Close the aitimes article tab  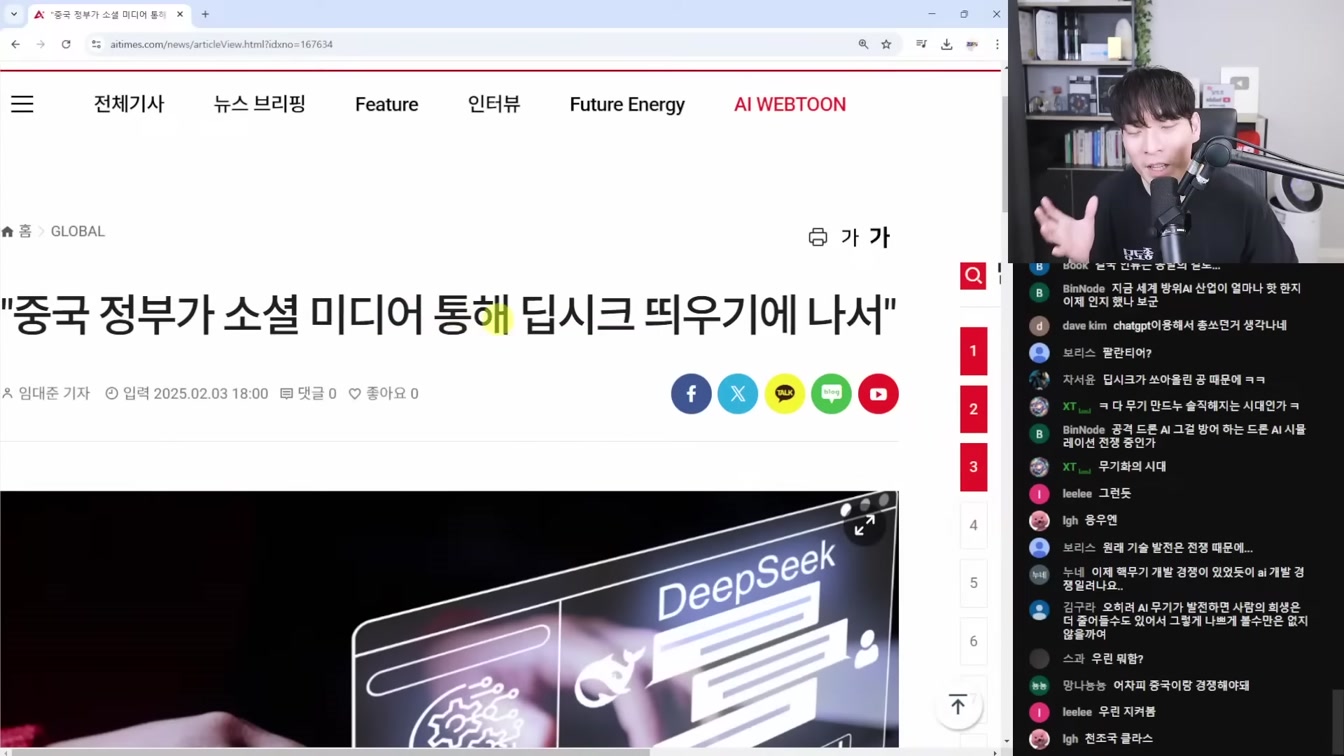pyautogui.click(x=180, y=14)
